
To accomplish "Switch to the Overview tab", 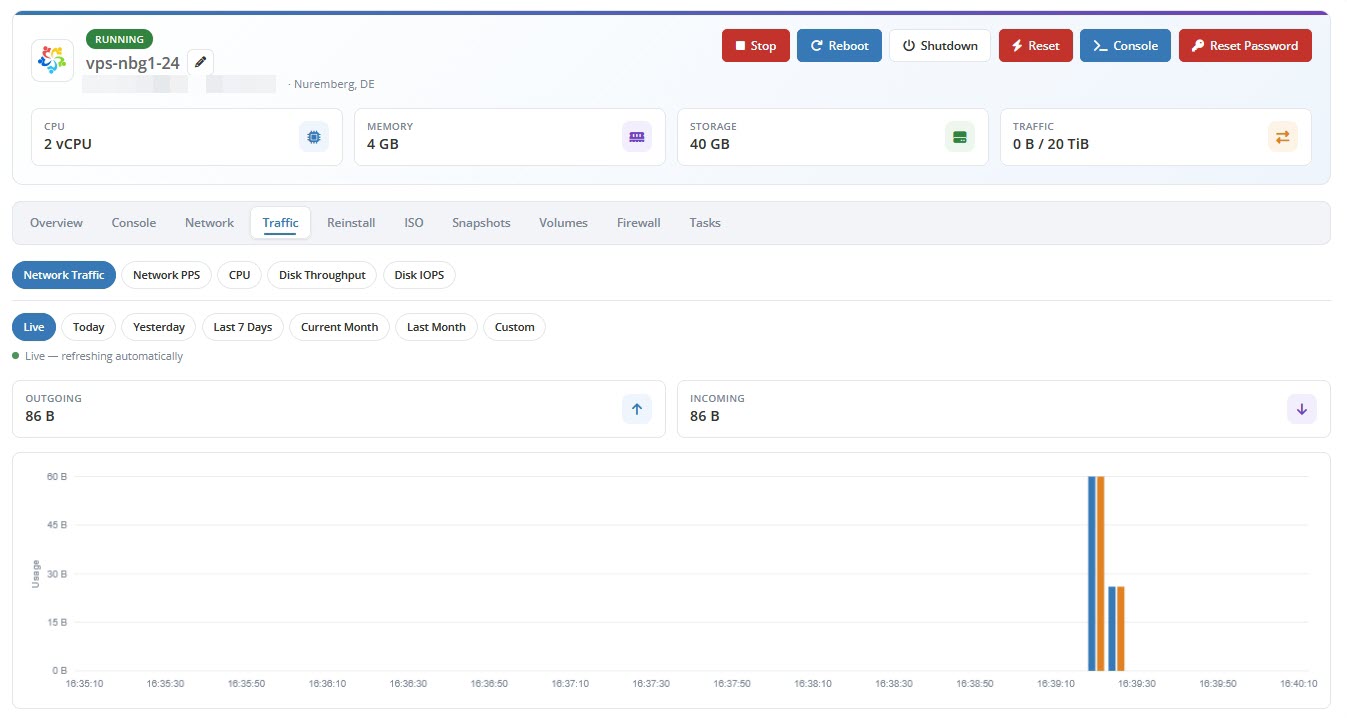I will (56, 223).
